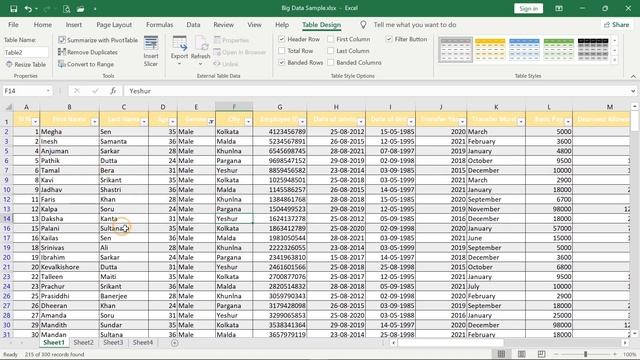Toggle the Banded Rows checkbox

pyautogui.click(x=282, y=62)
